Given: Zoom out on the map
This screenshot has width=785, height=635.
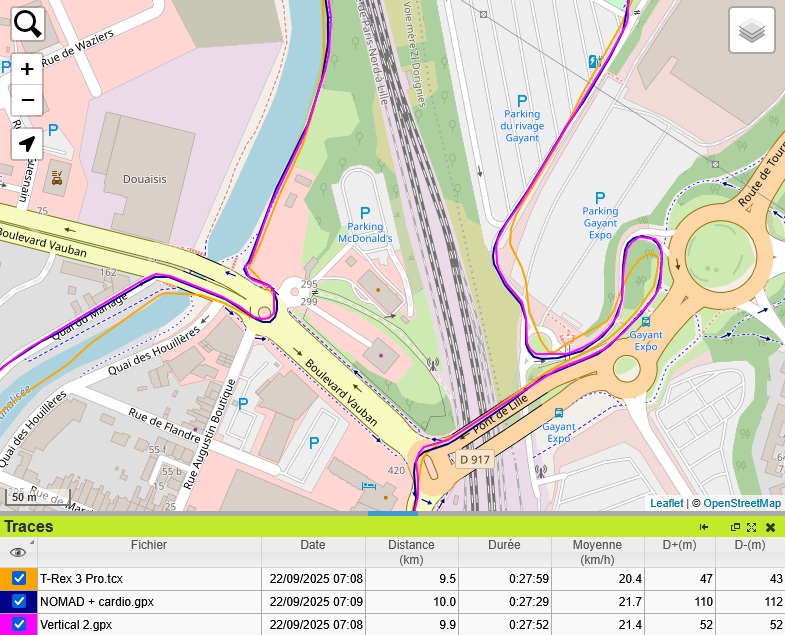Looking at the screenshot, I should tap(28, 100).
